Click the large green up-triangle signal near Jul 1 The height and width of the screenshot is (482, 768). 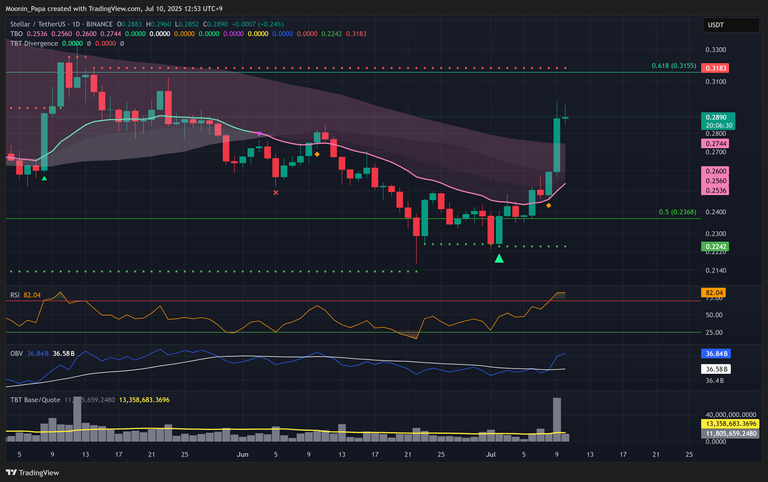(x=499, y=259)
